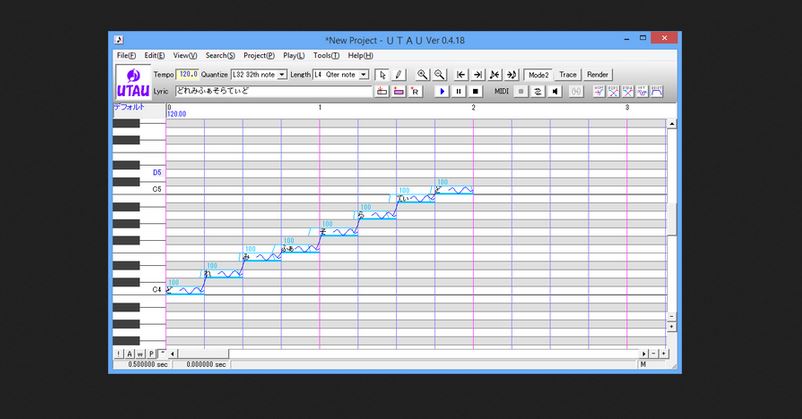Click the vertical scrollbar up arrow
This screenshot has height=419, width=802.
(672, 124)
